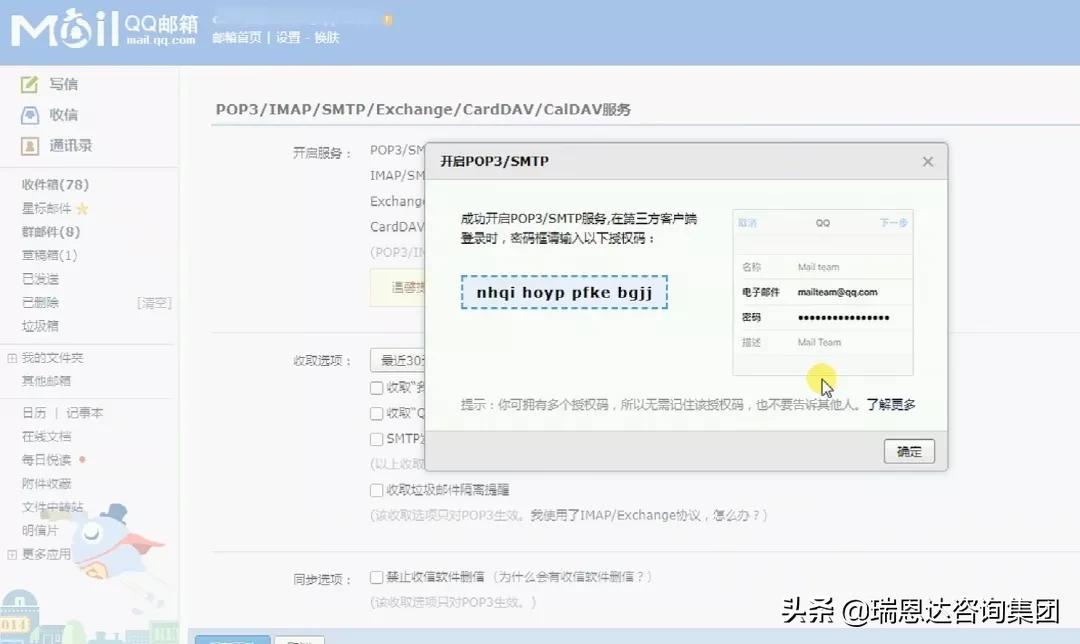The image size is (1080, 644).
Task: Expand 我的文件夹 tree node
Action: point(12,357)
